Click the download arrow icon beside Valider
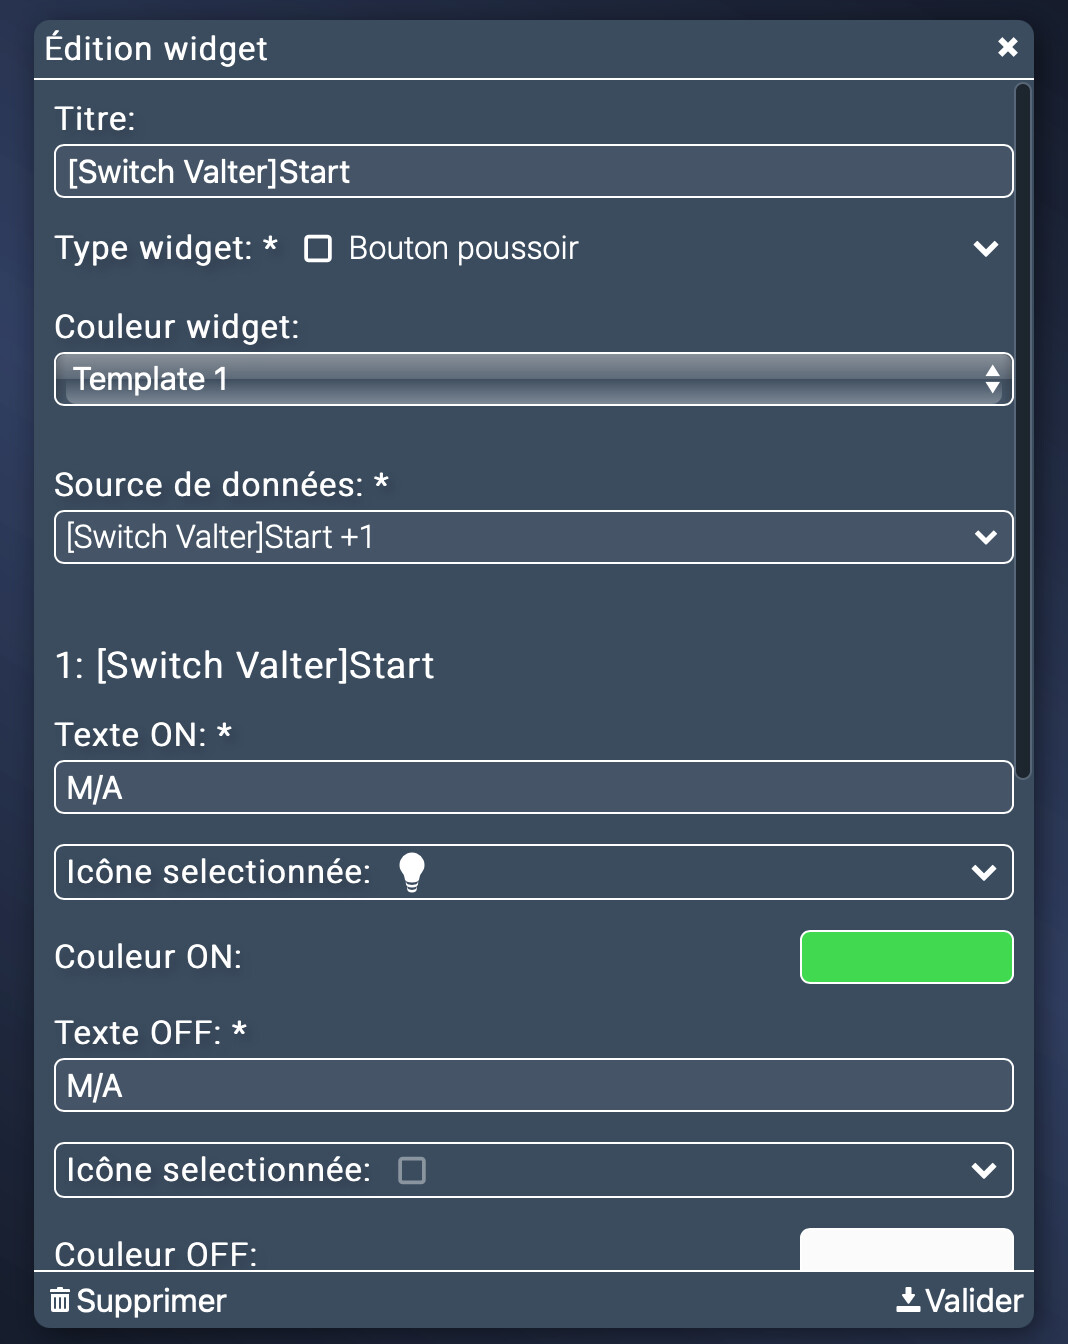 click(907, 1299)
